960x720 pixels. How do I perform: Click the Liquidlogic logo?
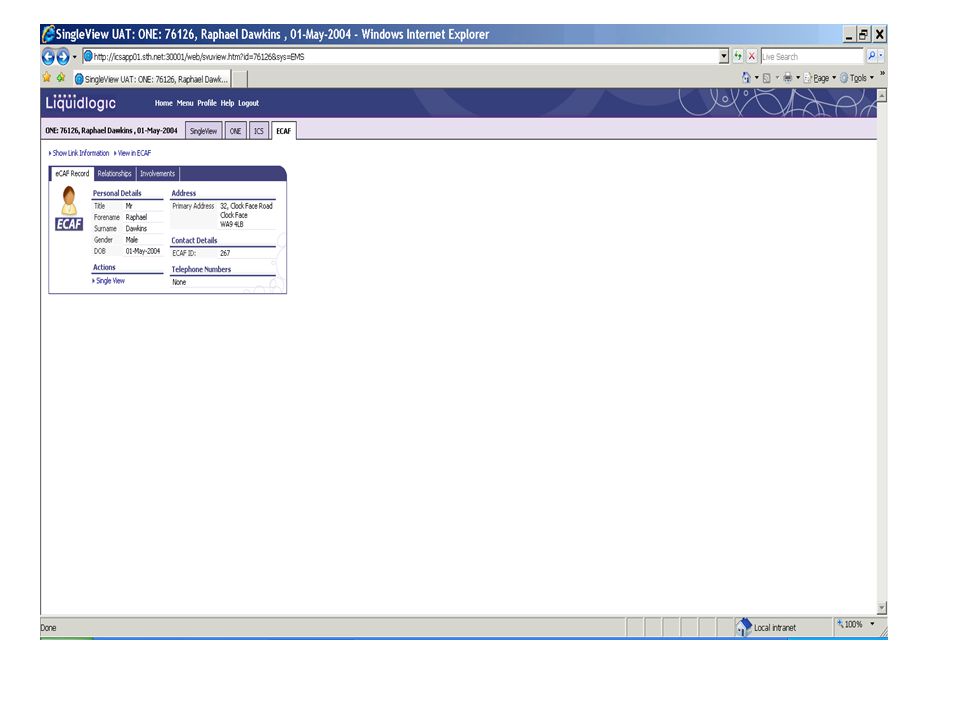[80, 102]
